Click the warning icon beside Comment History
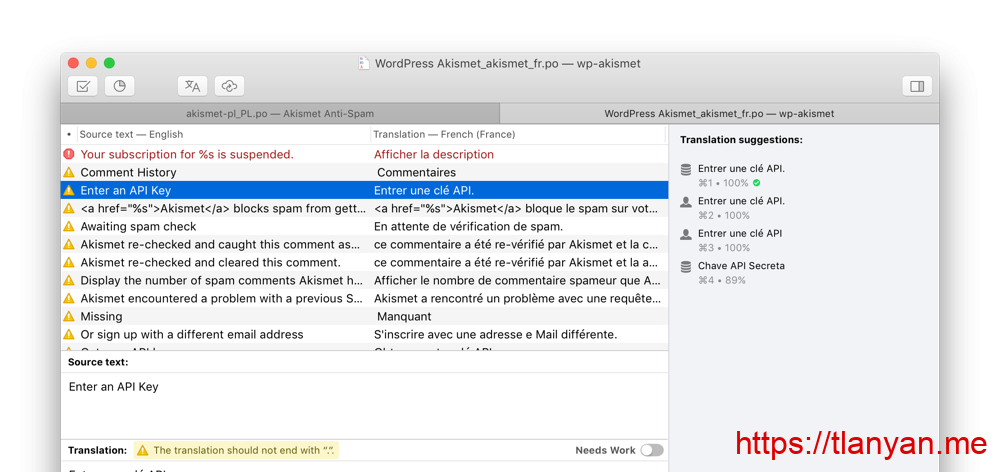The image size is (1000, 472). point(68,172)
